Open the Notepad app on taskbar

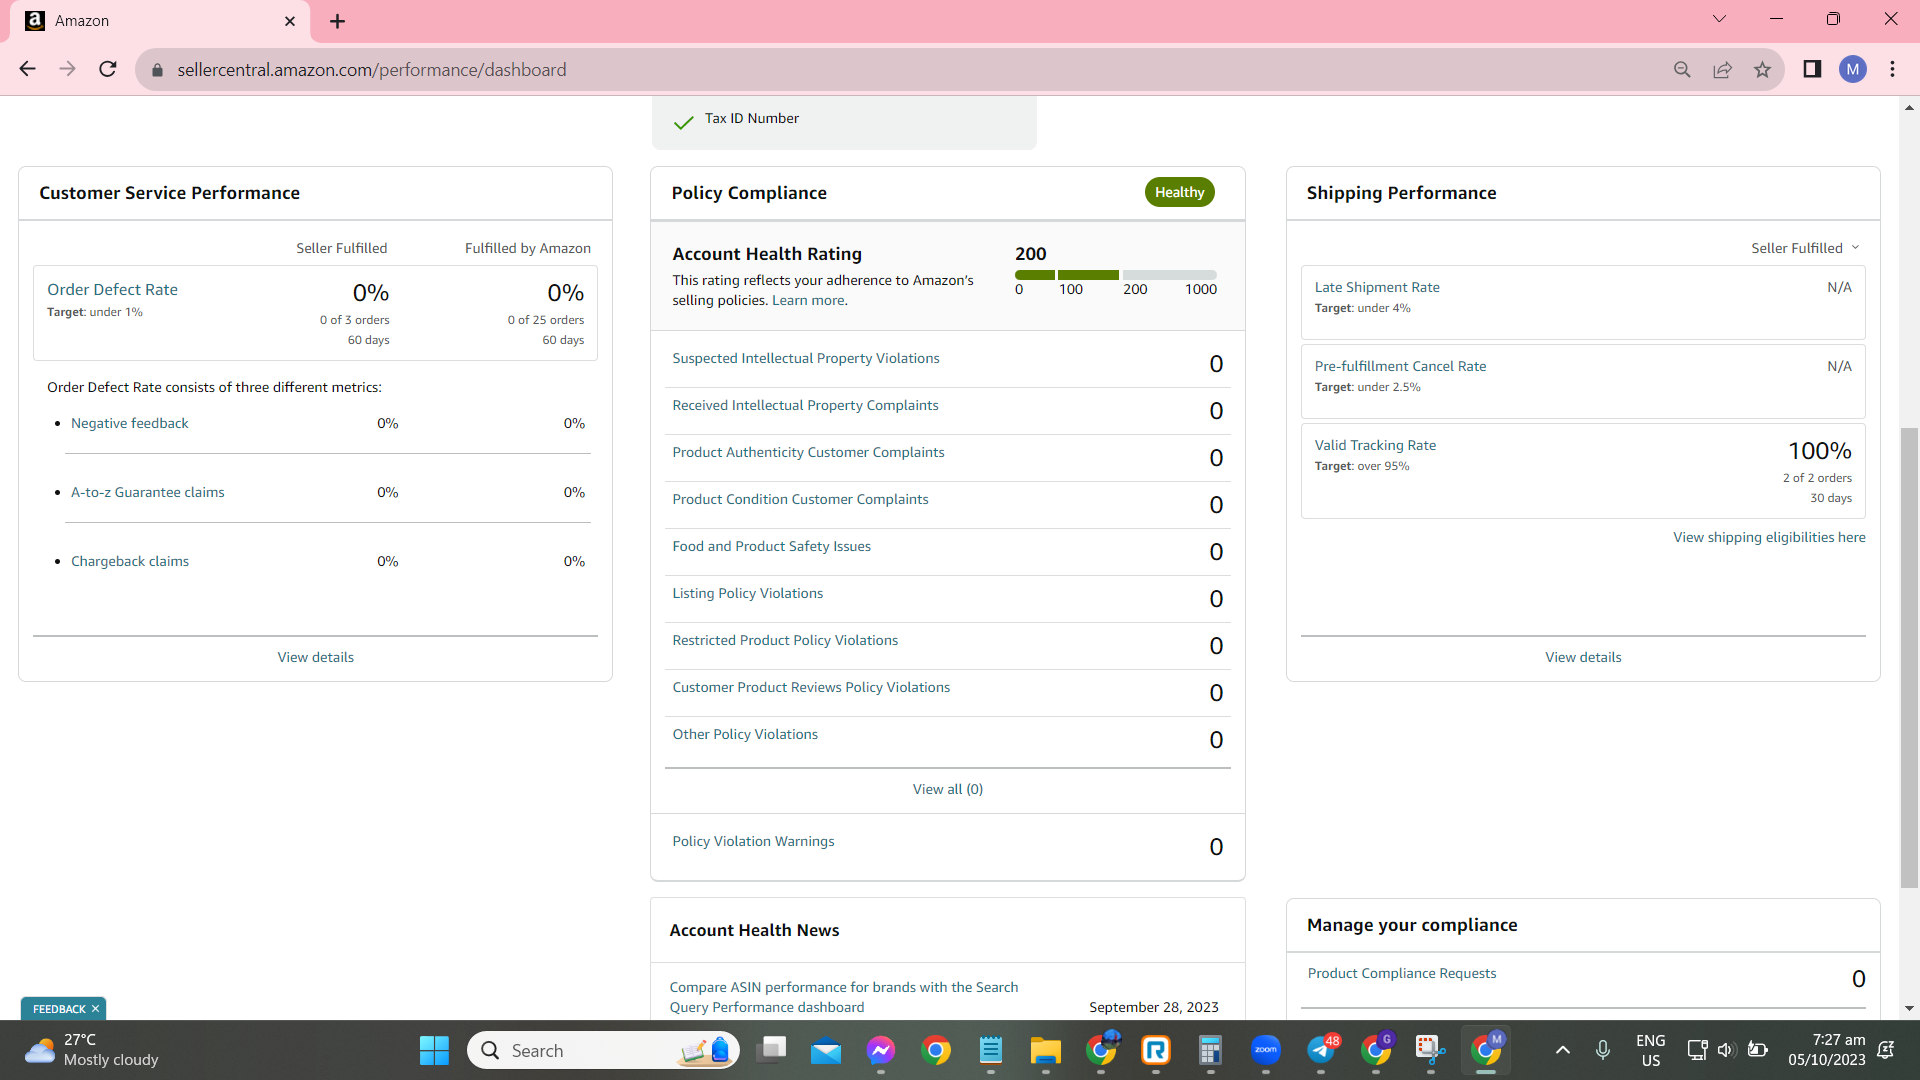coord(991,1050)
